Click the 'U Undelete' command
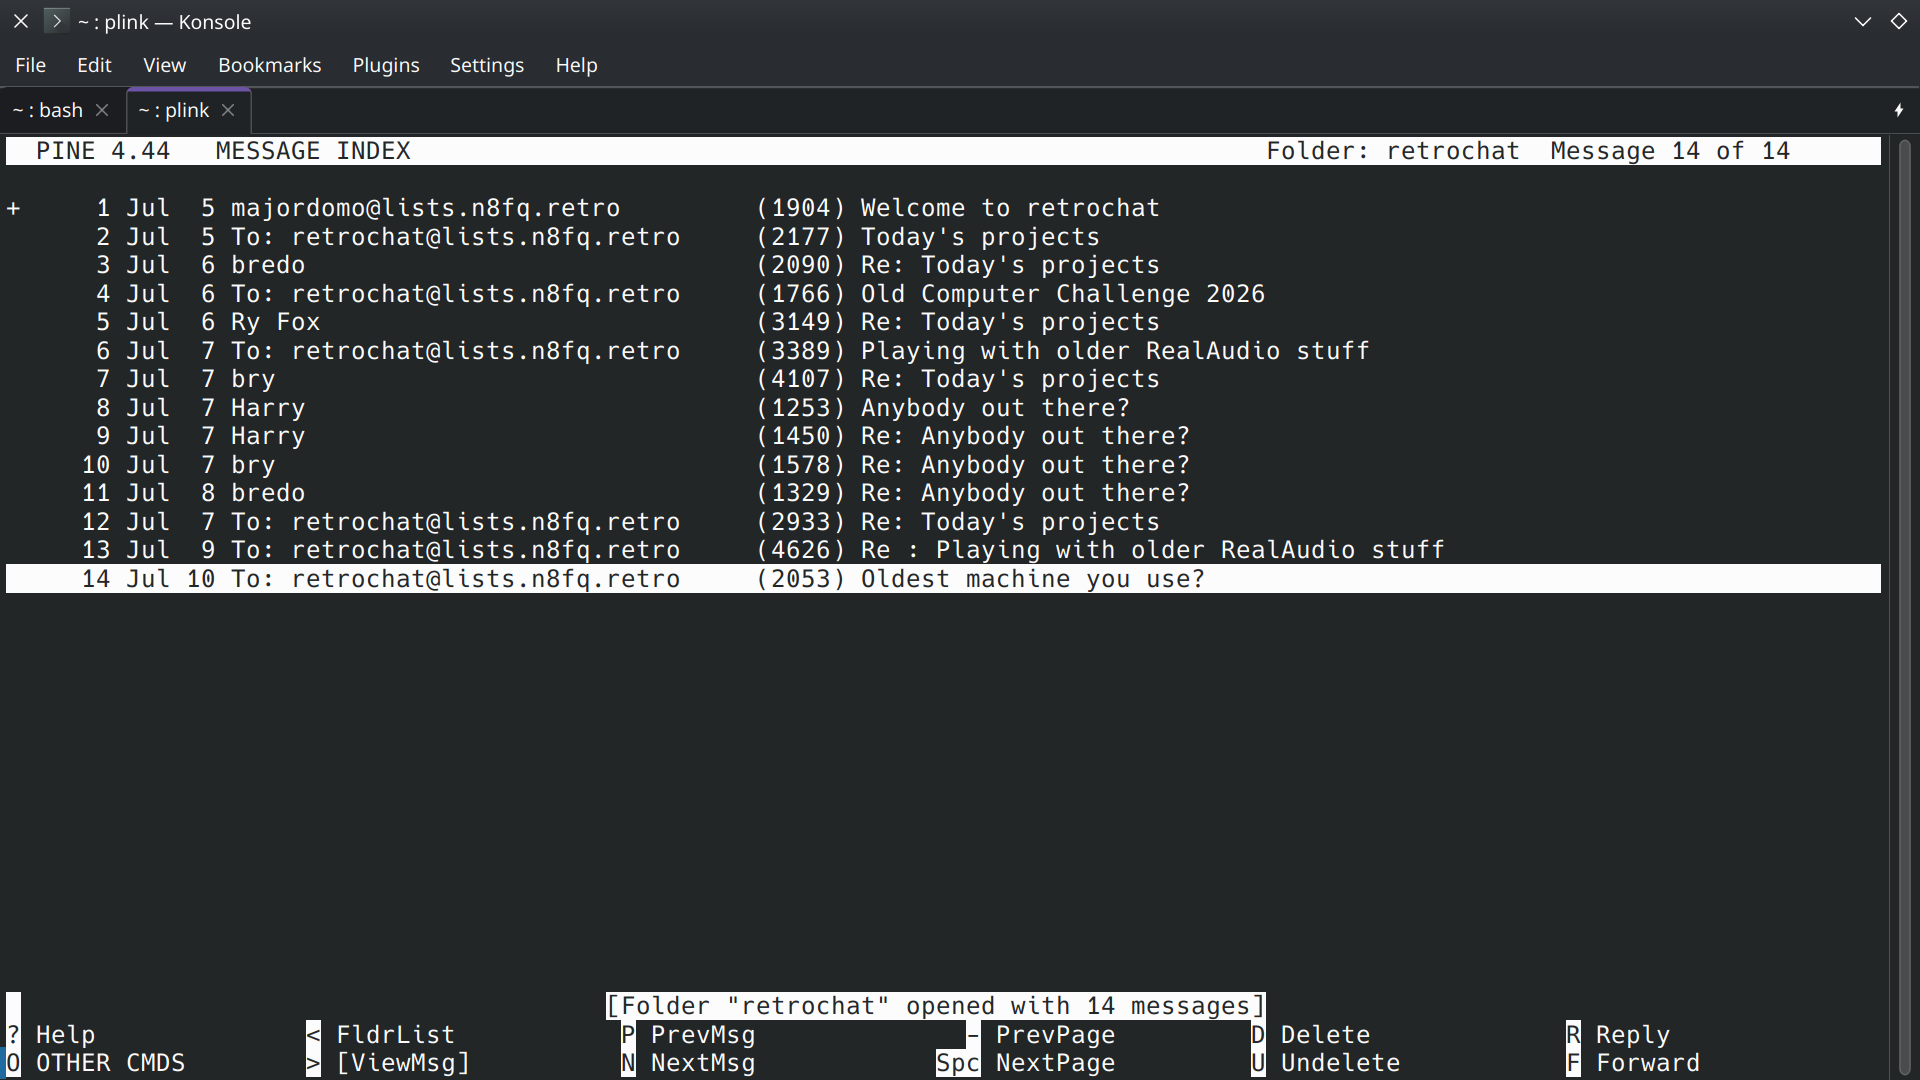Viewport: 1920px width, 1080px height. tap(1326, 1063)
